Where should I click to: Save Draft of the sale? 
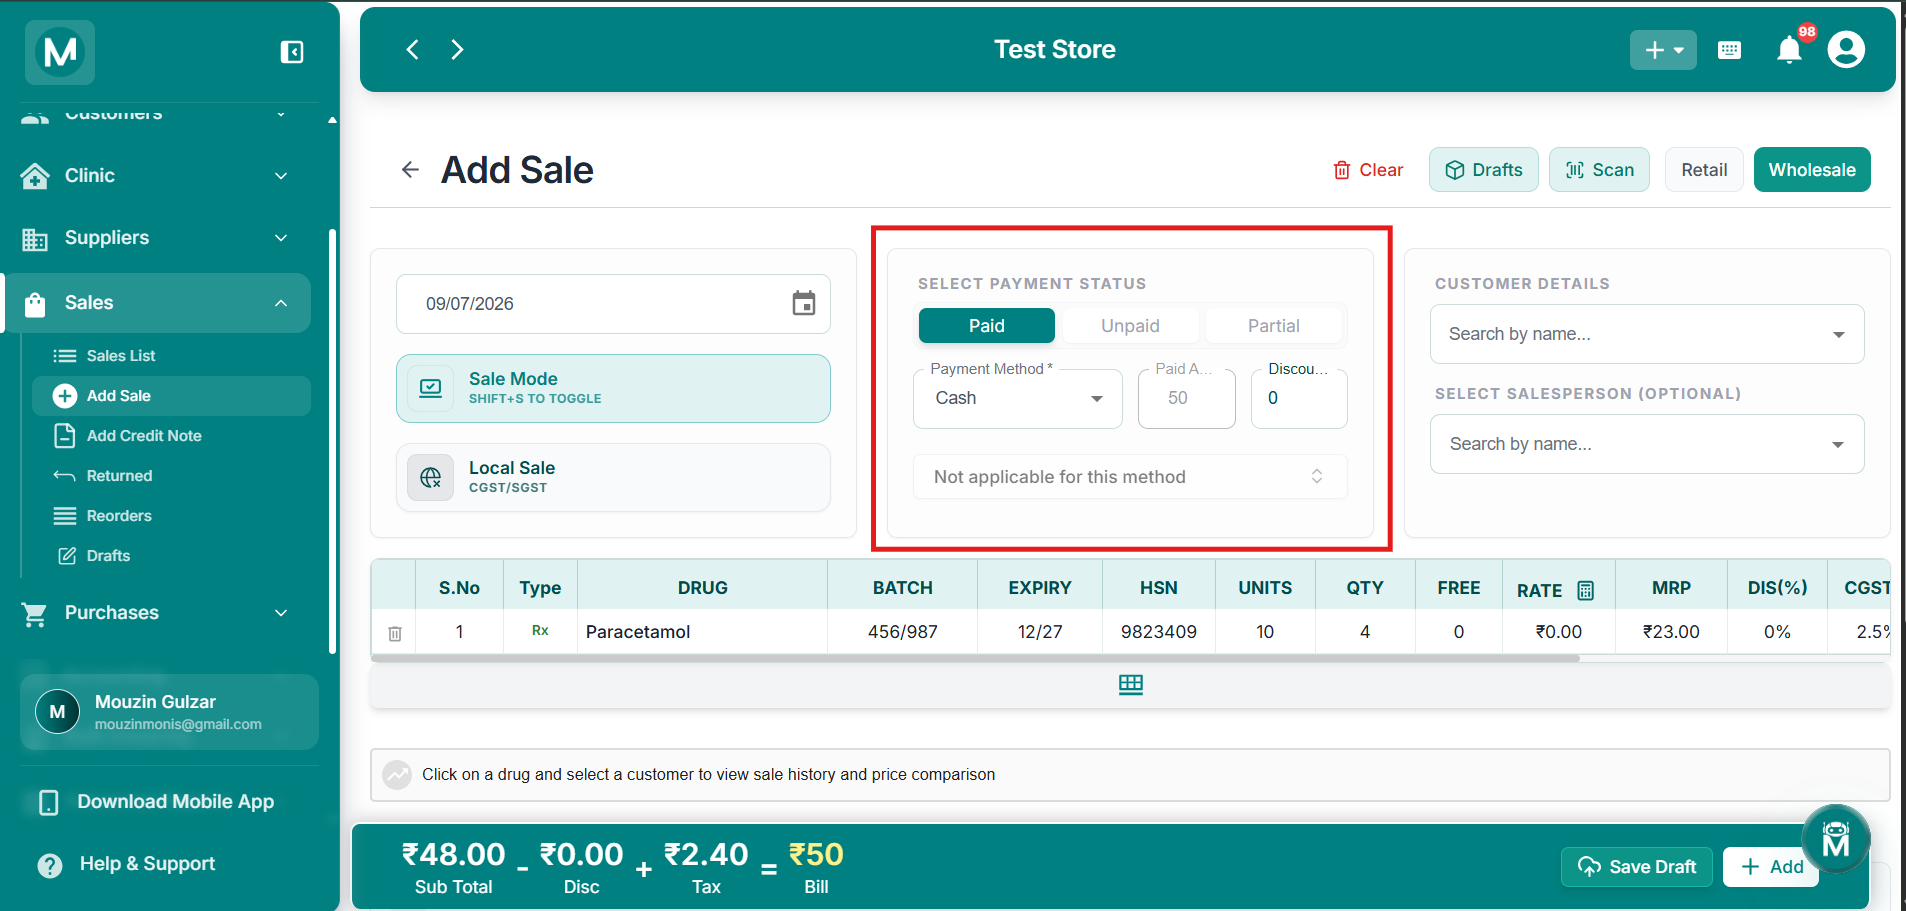[1637, 867]
